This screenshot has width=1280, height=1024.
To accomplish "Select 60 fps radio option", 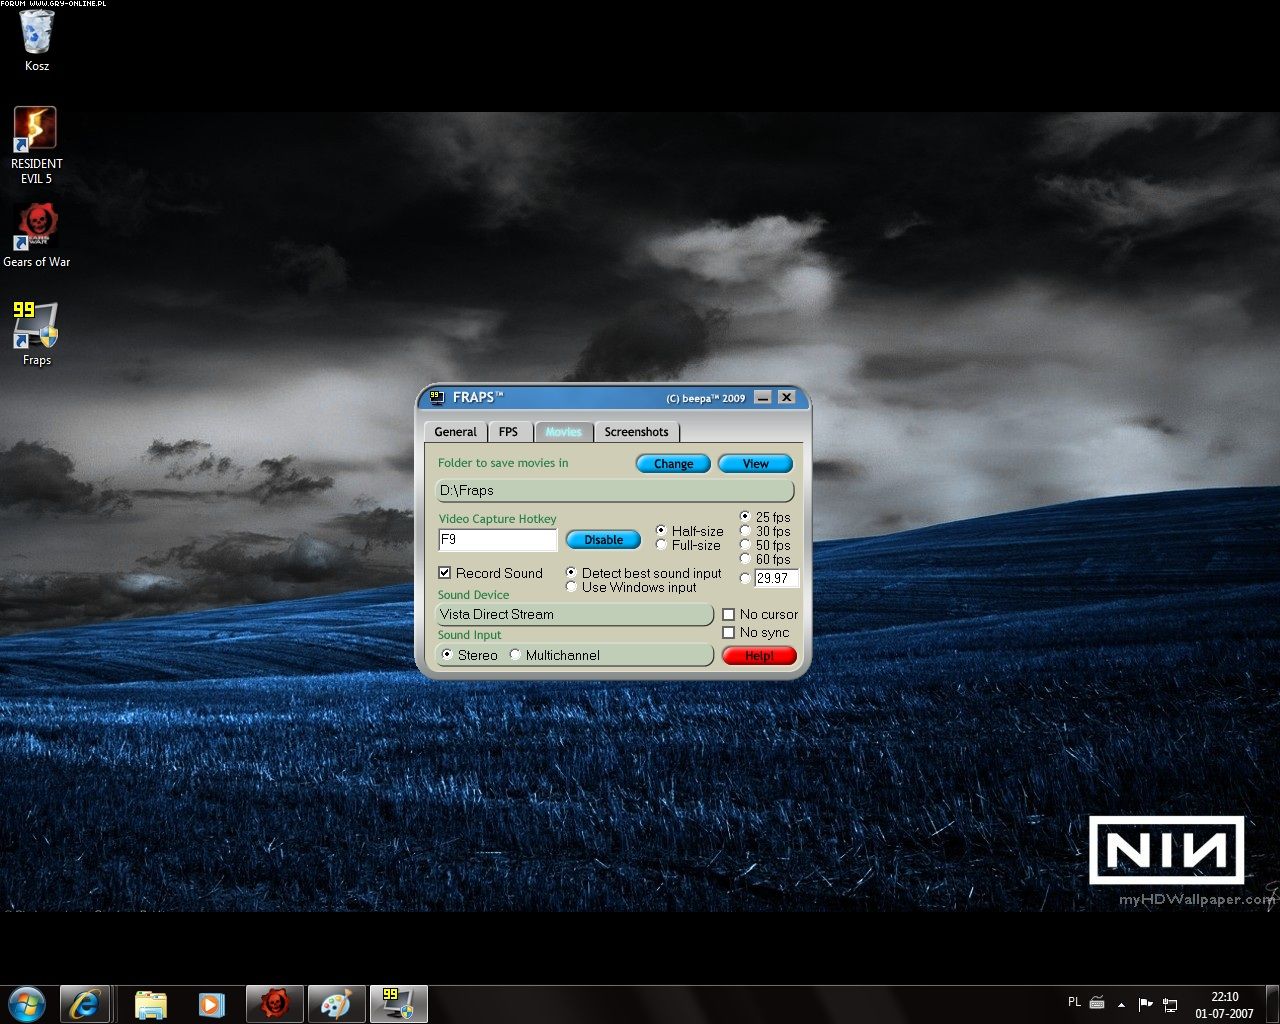I will coord(765,559).
